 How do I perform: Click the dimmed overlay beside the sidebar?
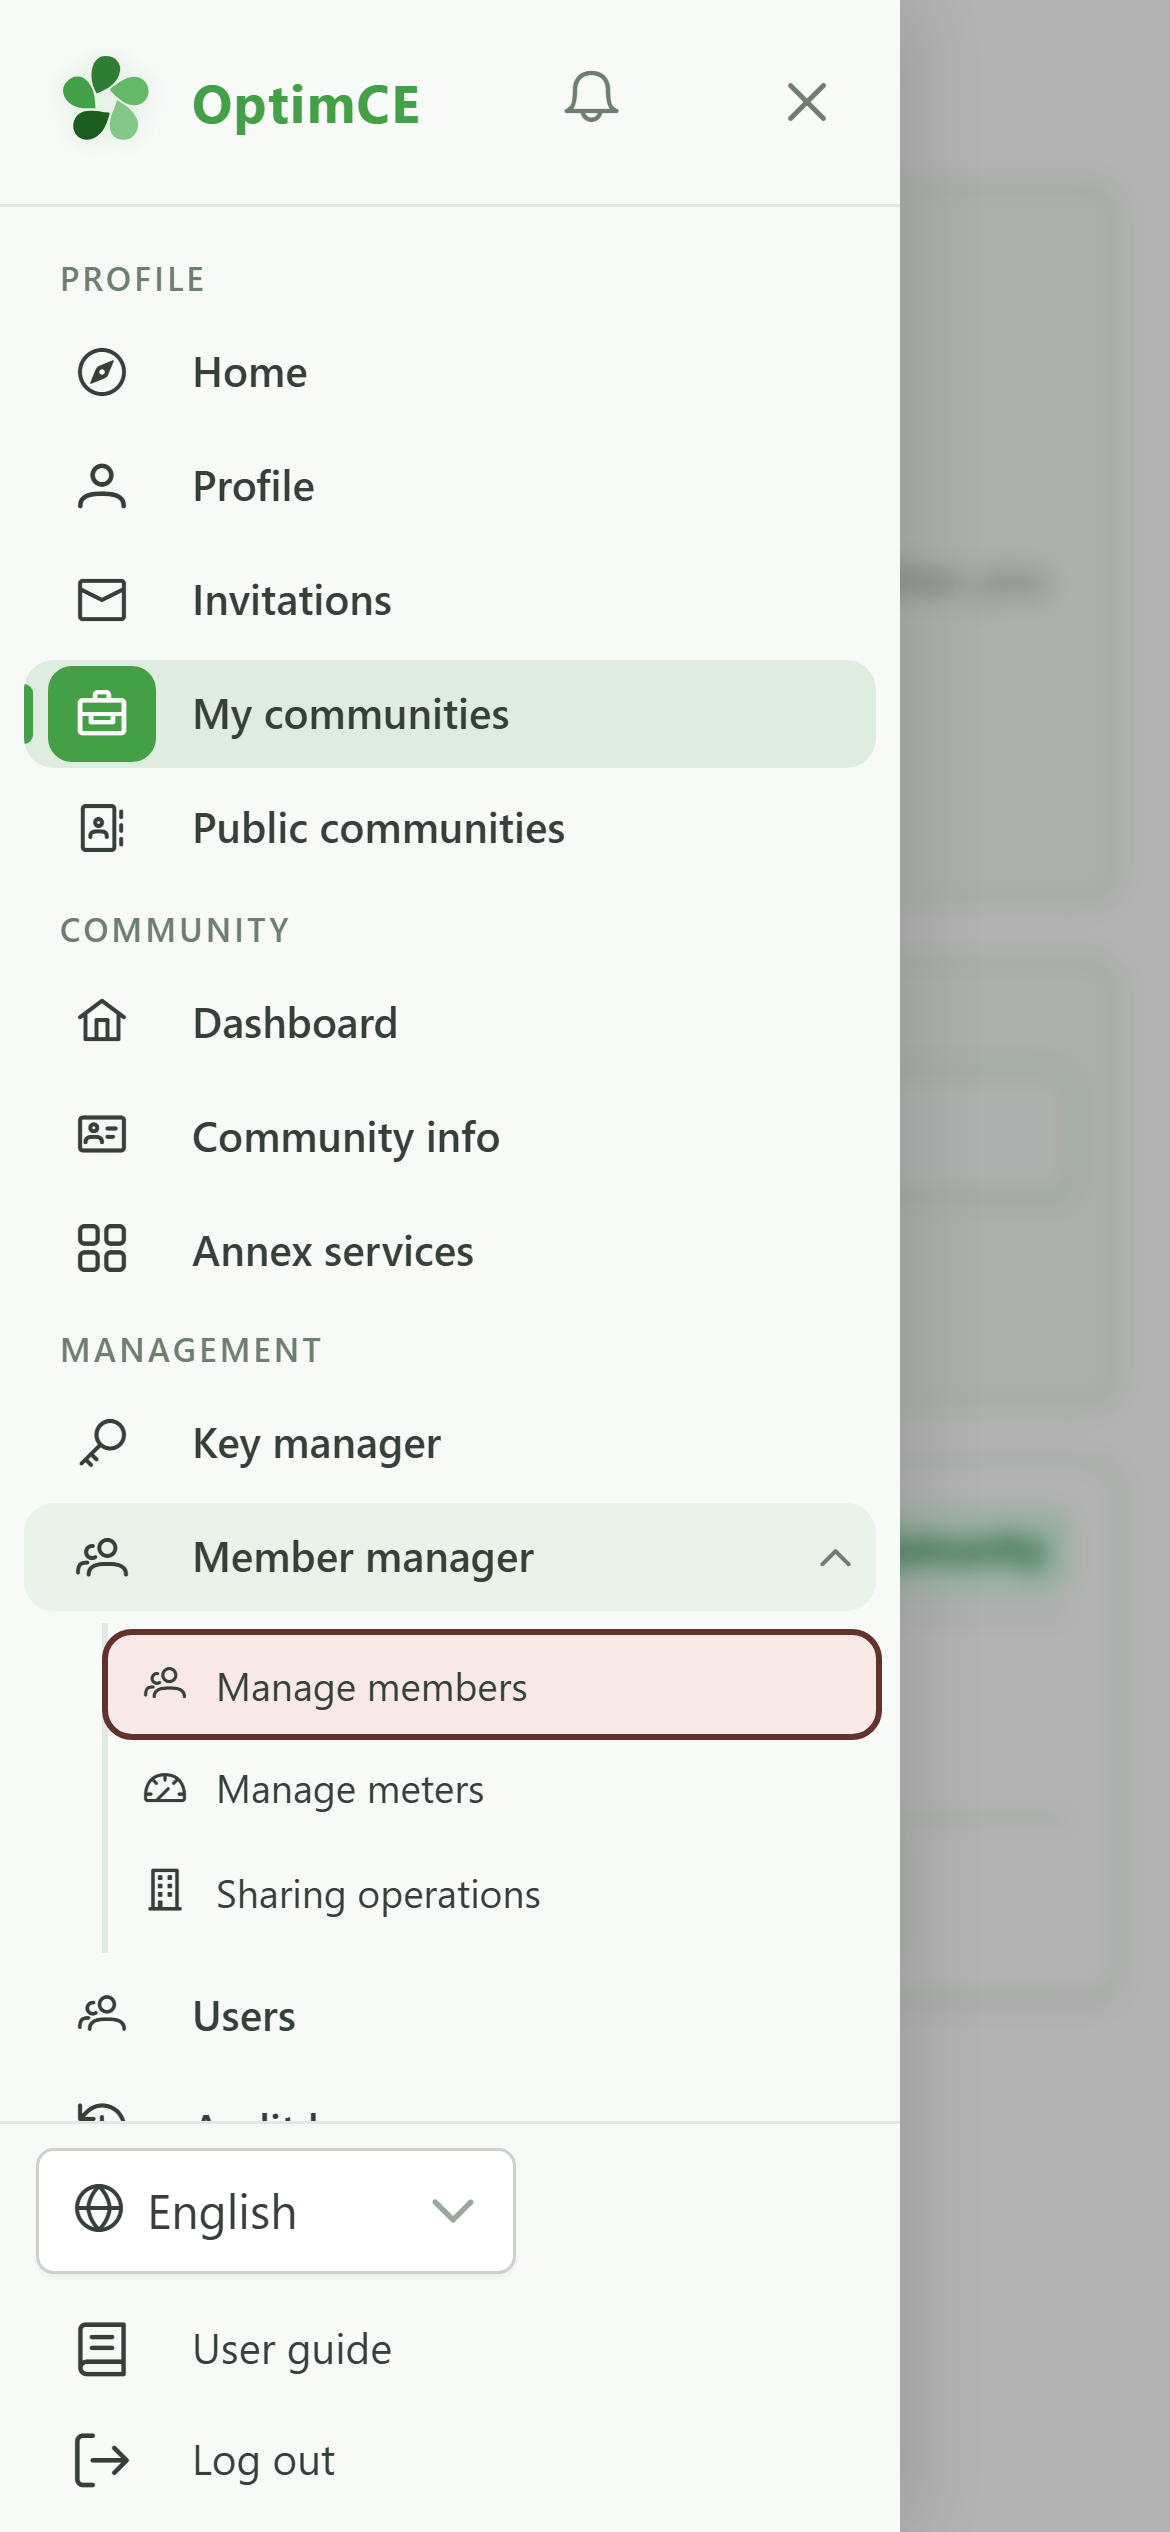coord(1035,1266)
